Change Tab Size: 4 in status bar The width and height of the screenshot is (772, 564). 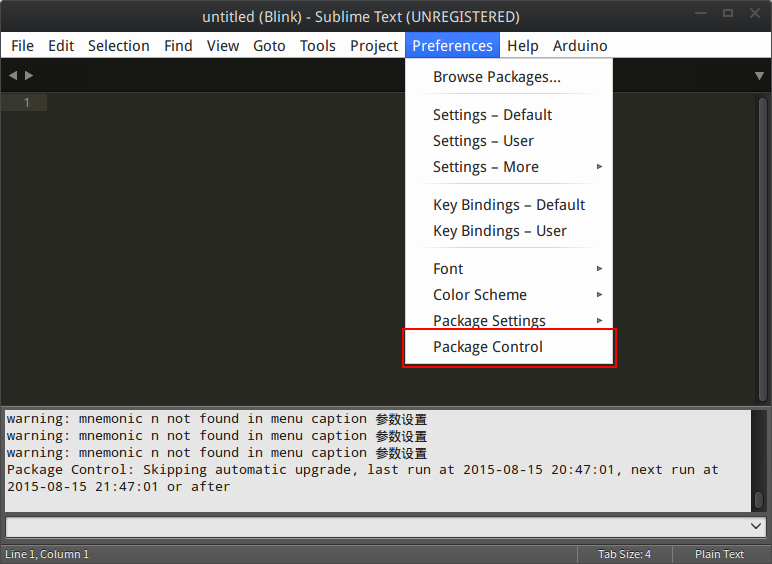tap(624, 554)
